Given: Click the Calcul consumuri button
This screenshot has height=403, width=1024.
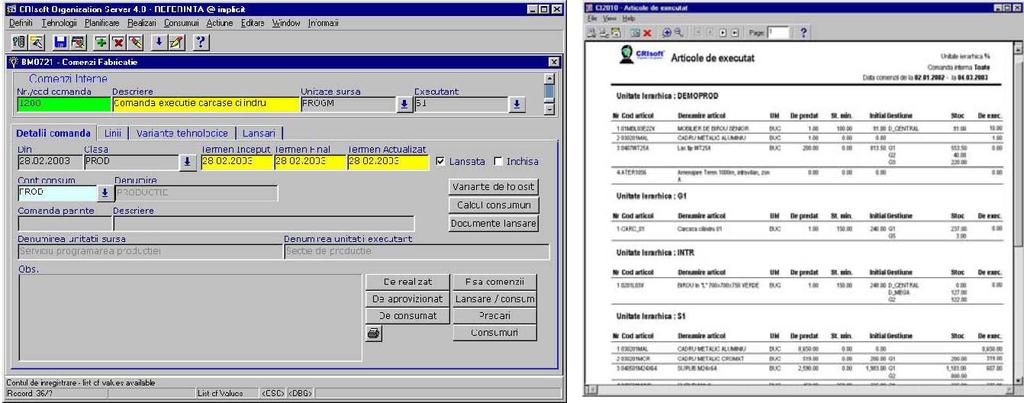Looking at the screenshot, I should pos(494,205).
